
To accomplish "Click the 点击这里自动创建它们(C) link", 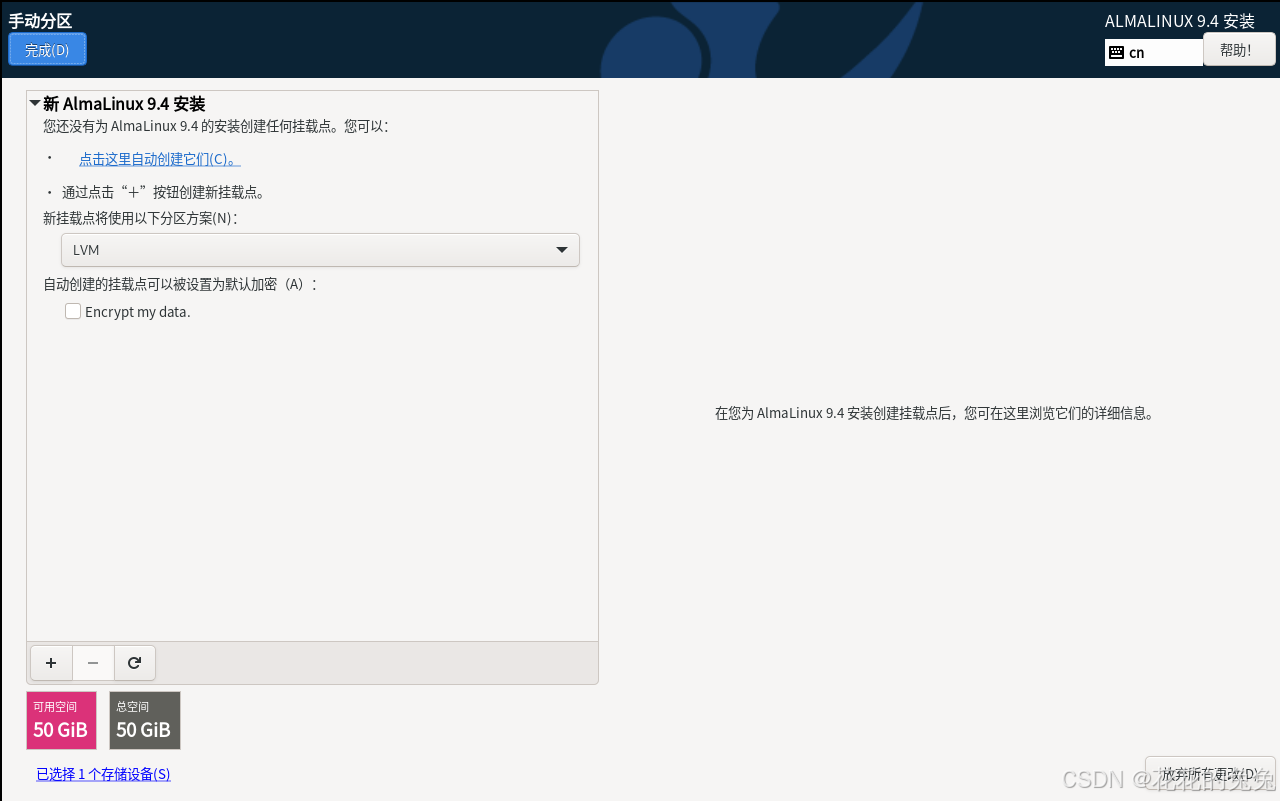I will (x=160, y=159).
